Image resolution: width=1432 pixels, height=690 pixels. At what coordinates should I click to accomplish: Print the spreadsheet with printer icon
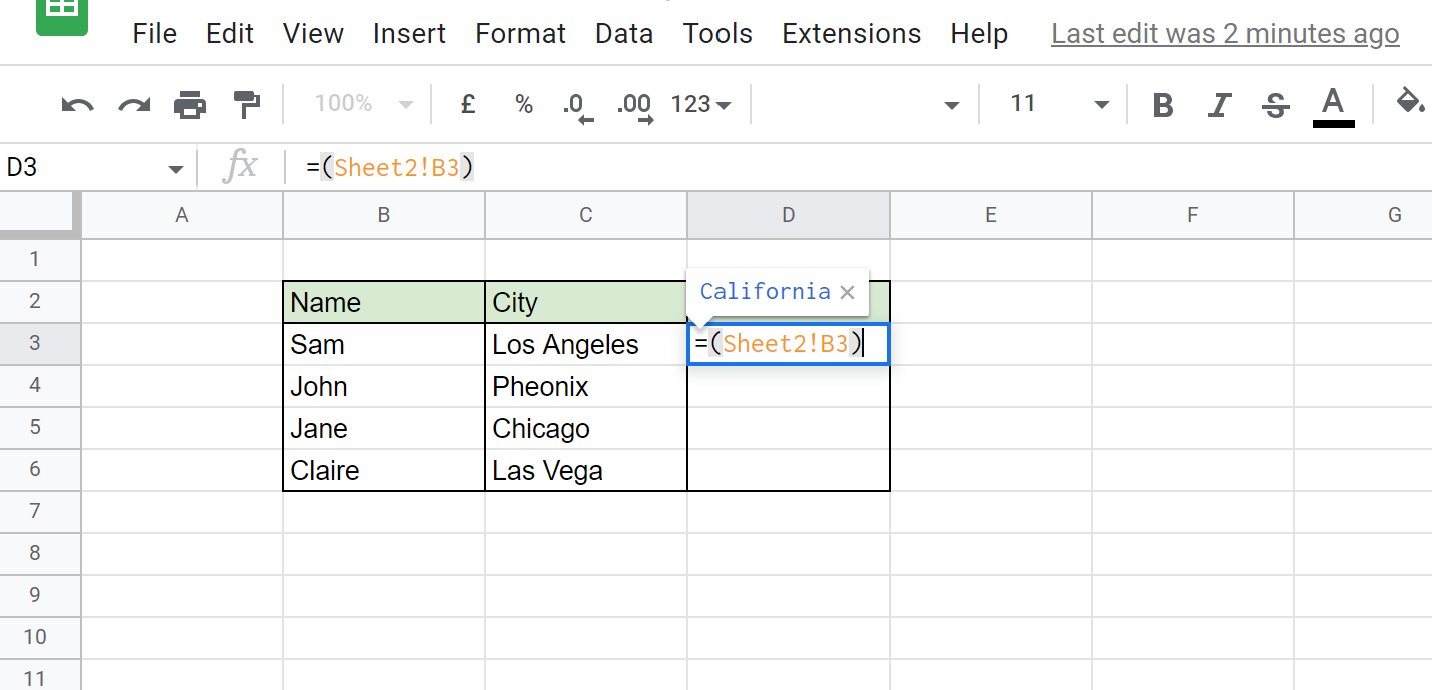[x=189, y=105]
